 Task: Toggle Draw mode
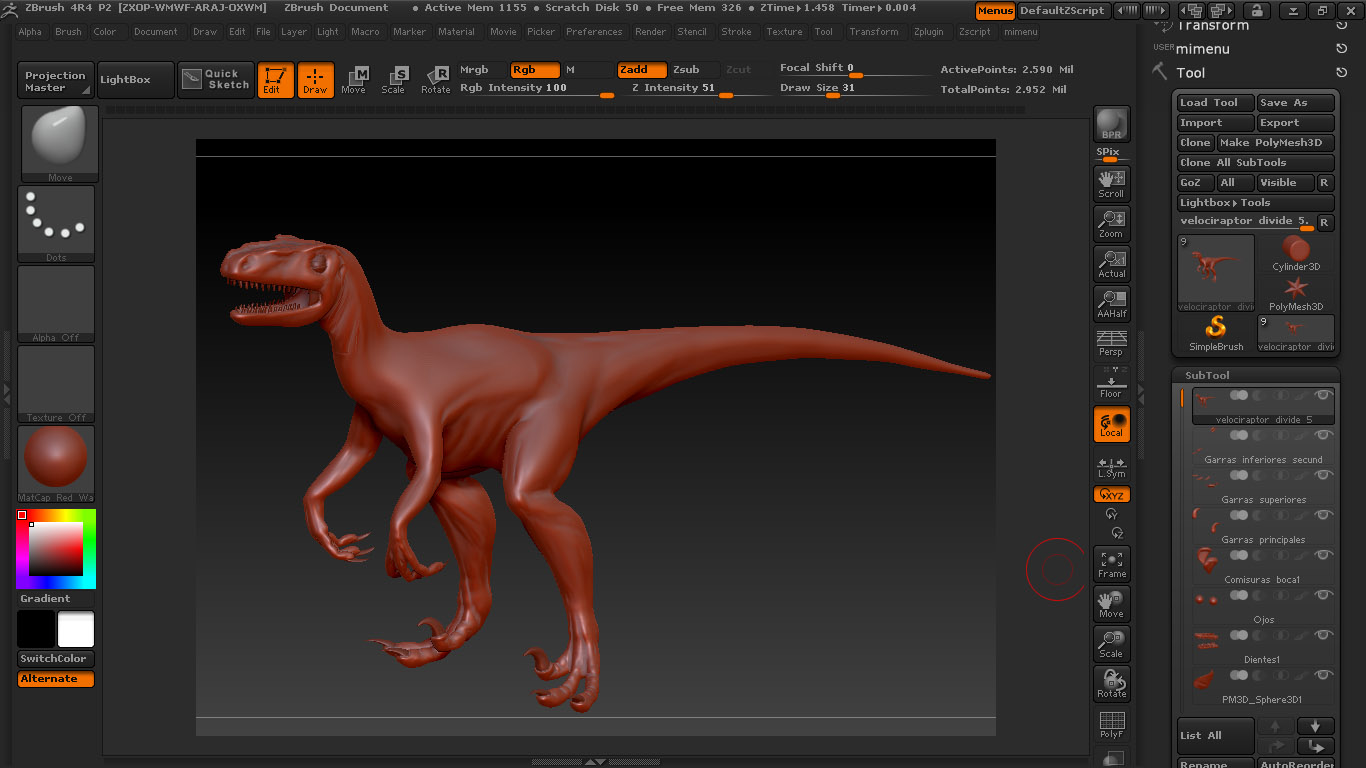pyautogui.click(x=315, y=80)
